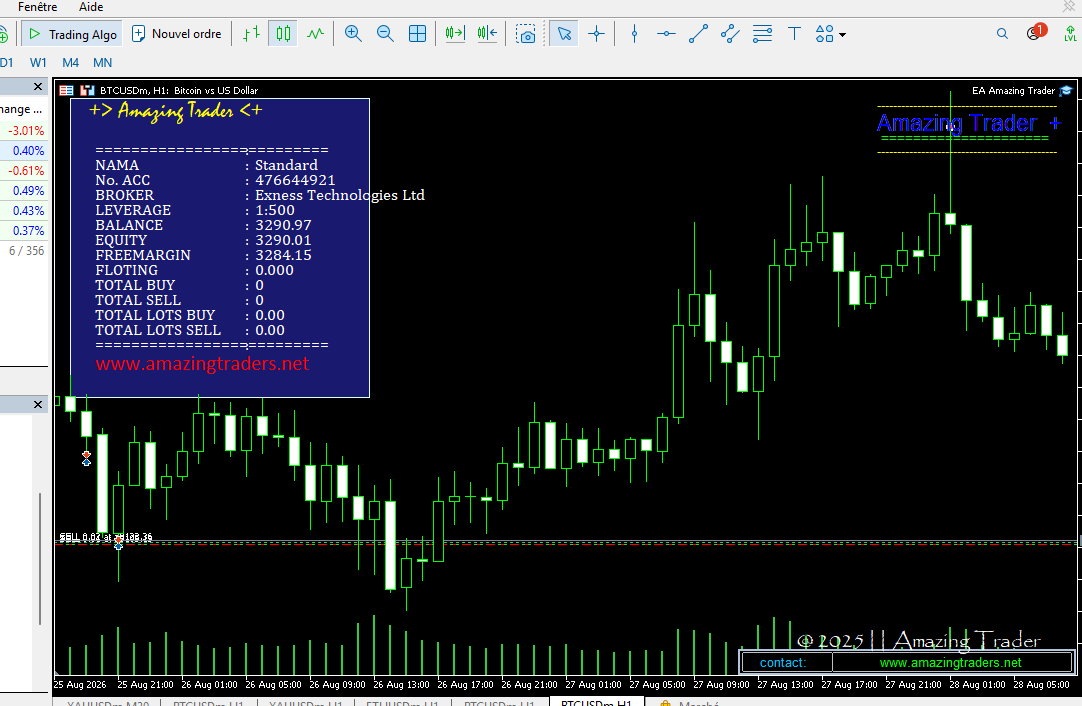Click the 6 / 356 symbol counter
Screen dimensions: 1082x706
pos(26,251)
